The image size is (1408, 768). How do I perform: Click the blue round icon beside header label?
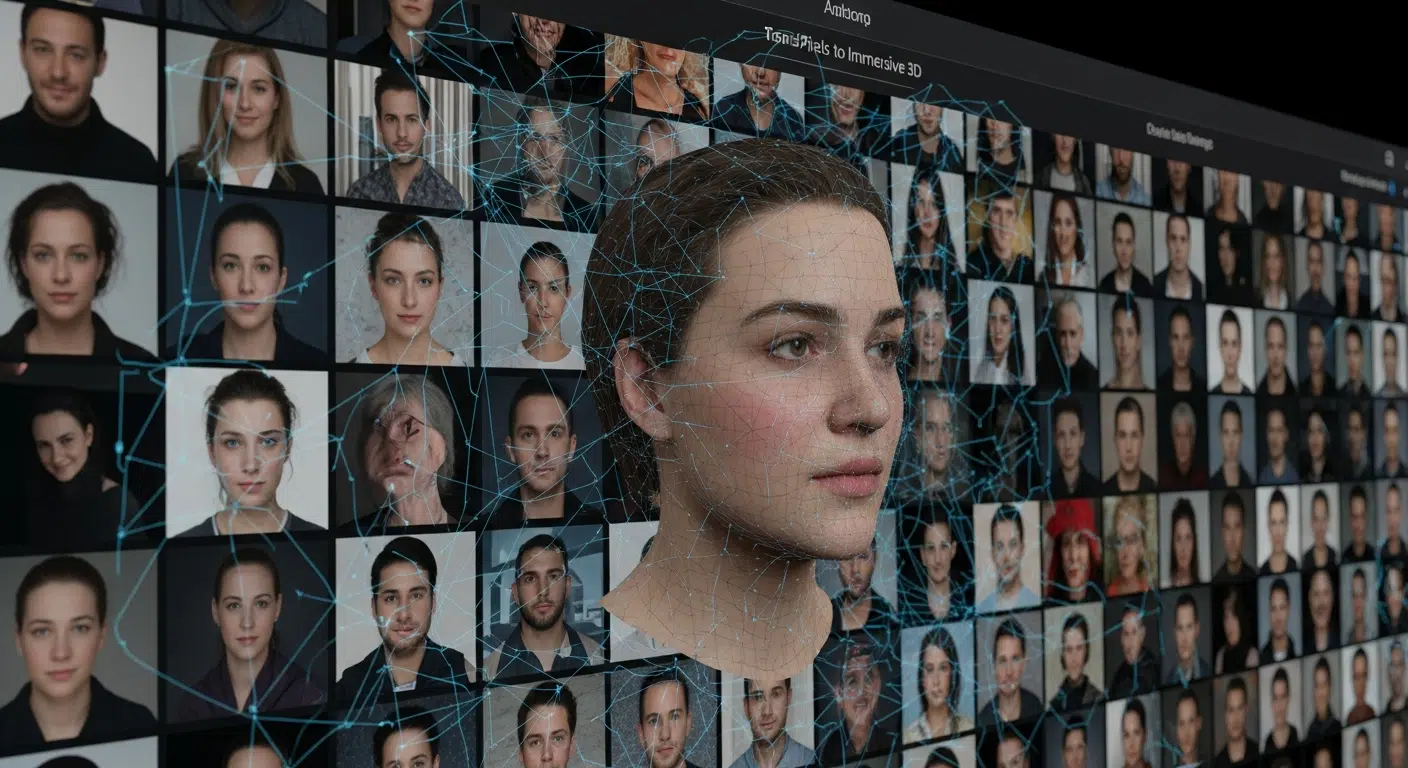point(1393,185)
